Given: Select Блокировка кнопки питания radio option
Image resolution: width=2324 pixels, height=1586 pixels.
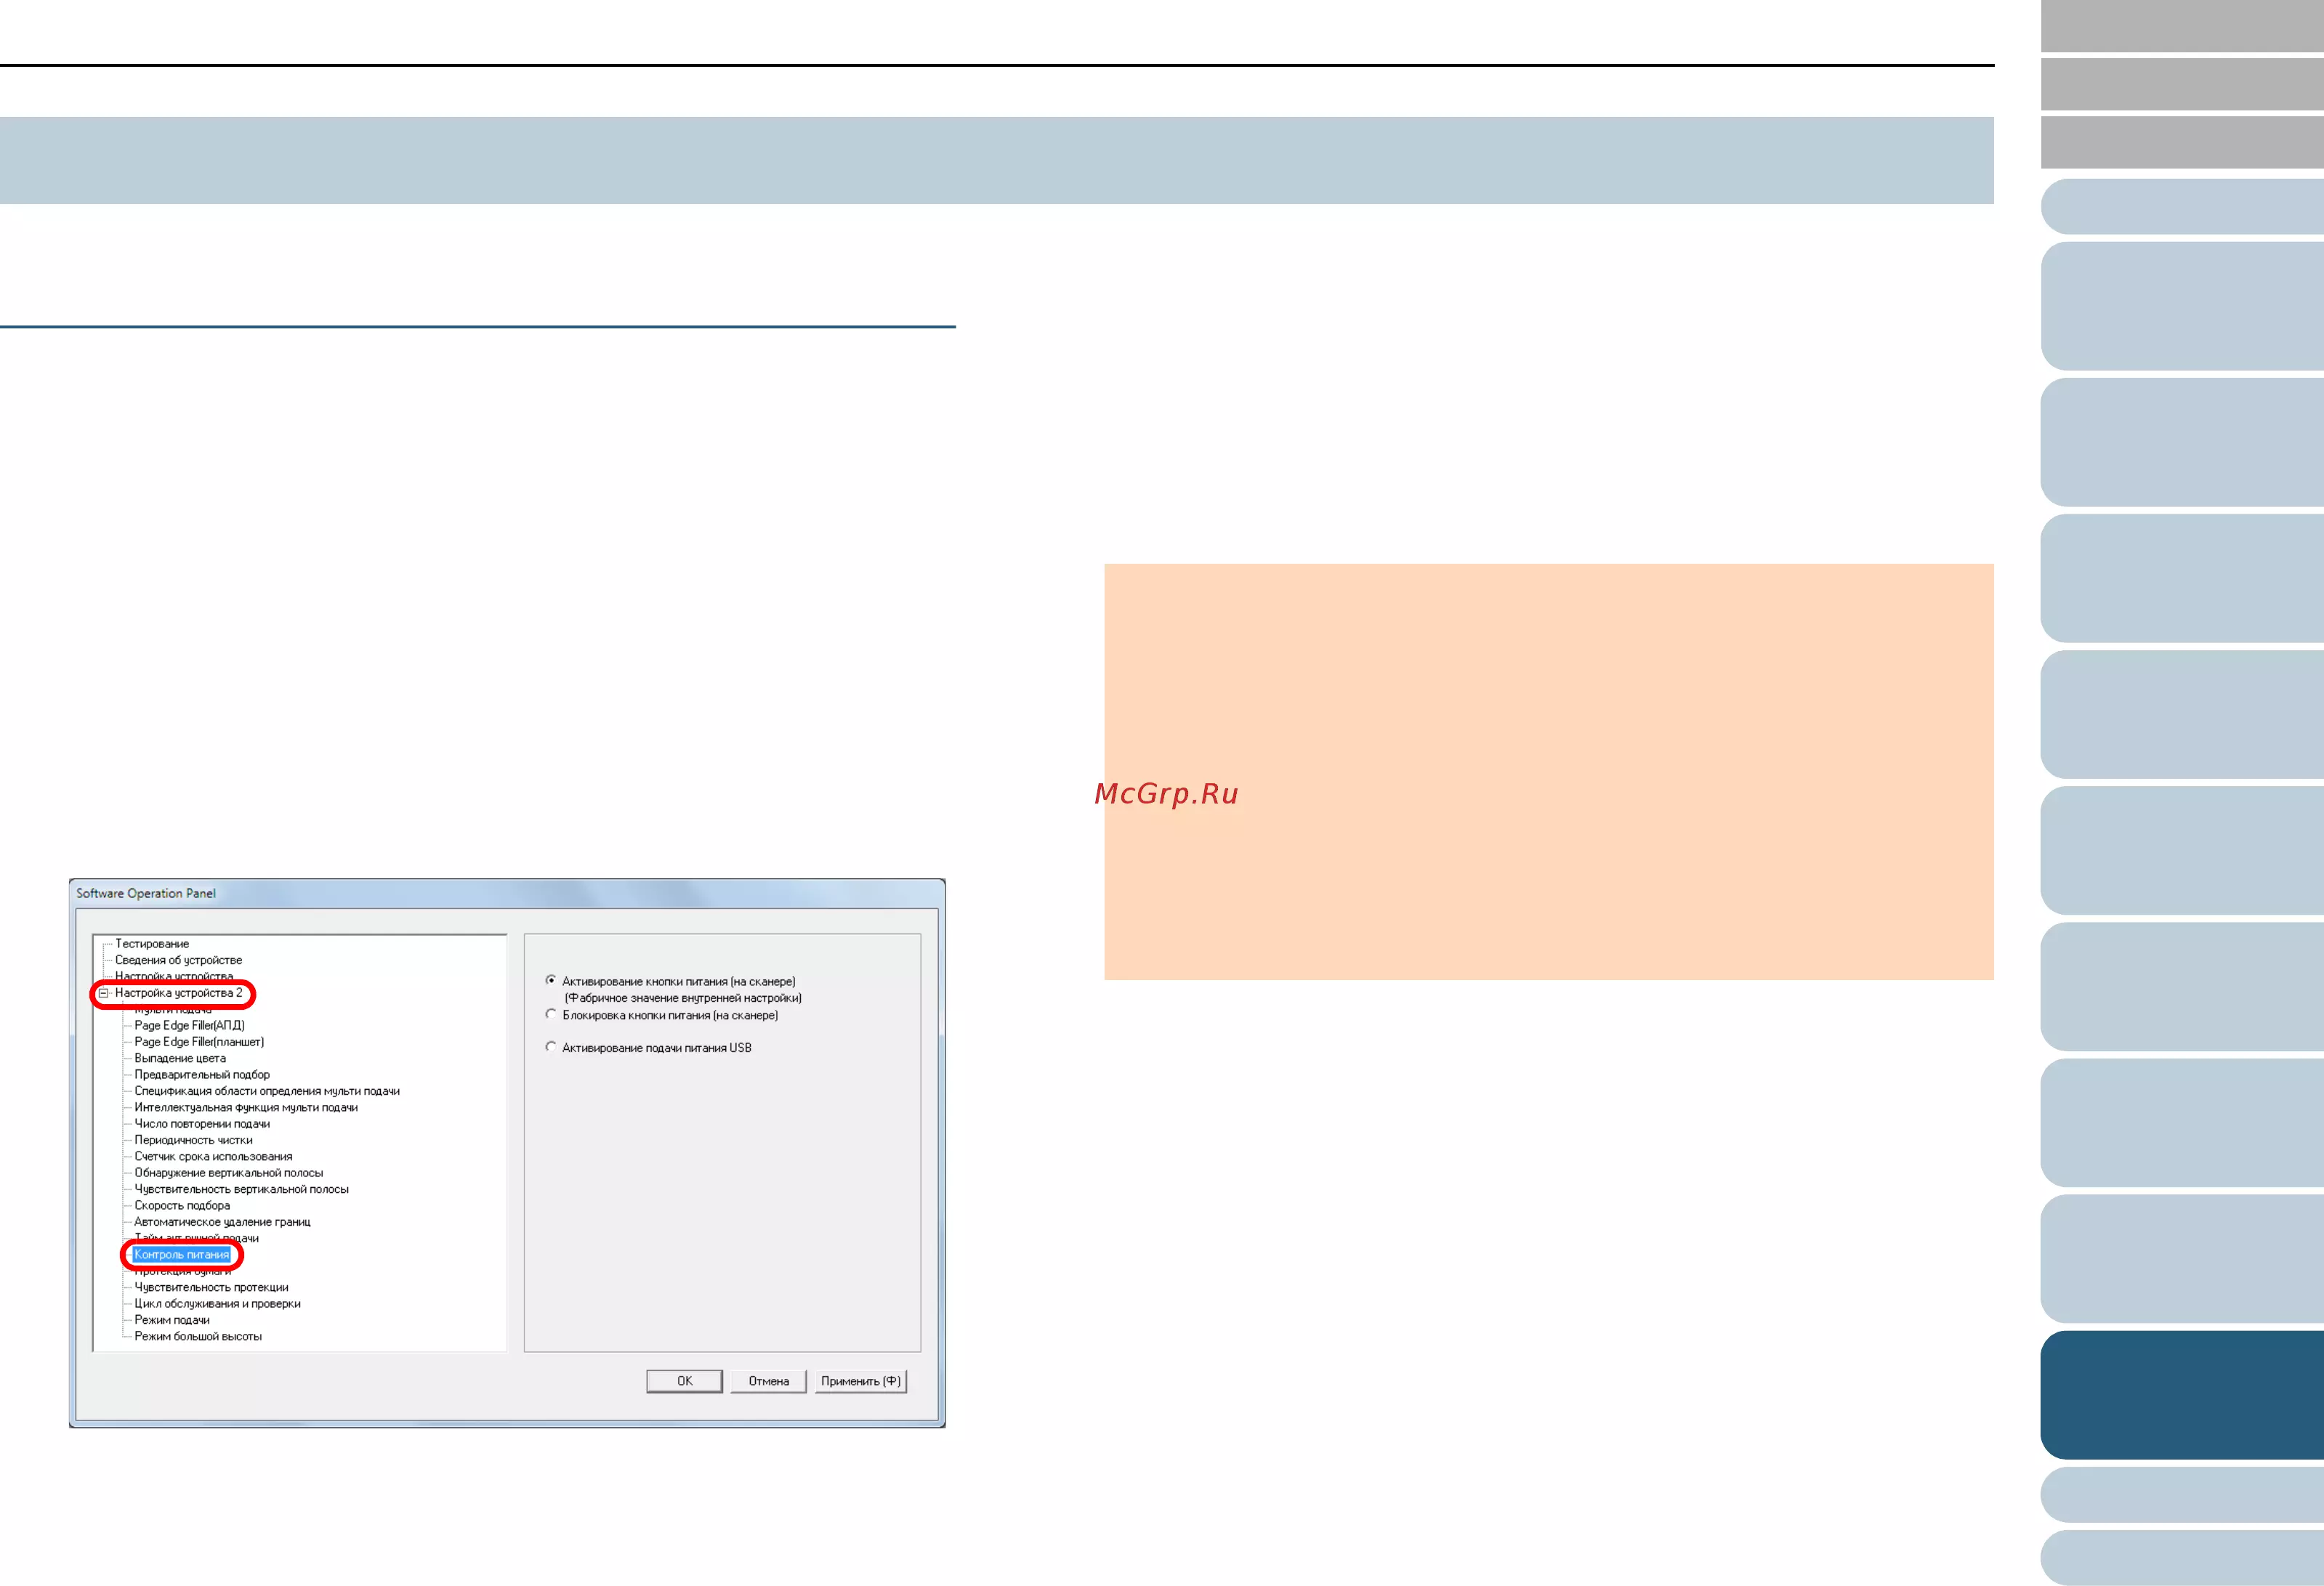Looking at the screenshot, I should [551, 1014].
